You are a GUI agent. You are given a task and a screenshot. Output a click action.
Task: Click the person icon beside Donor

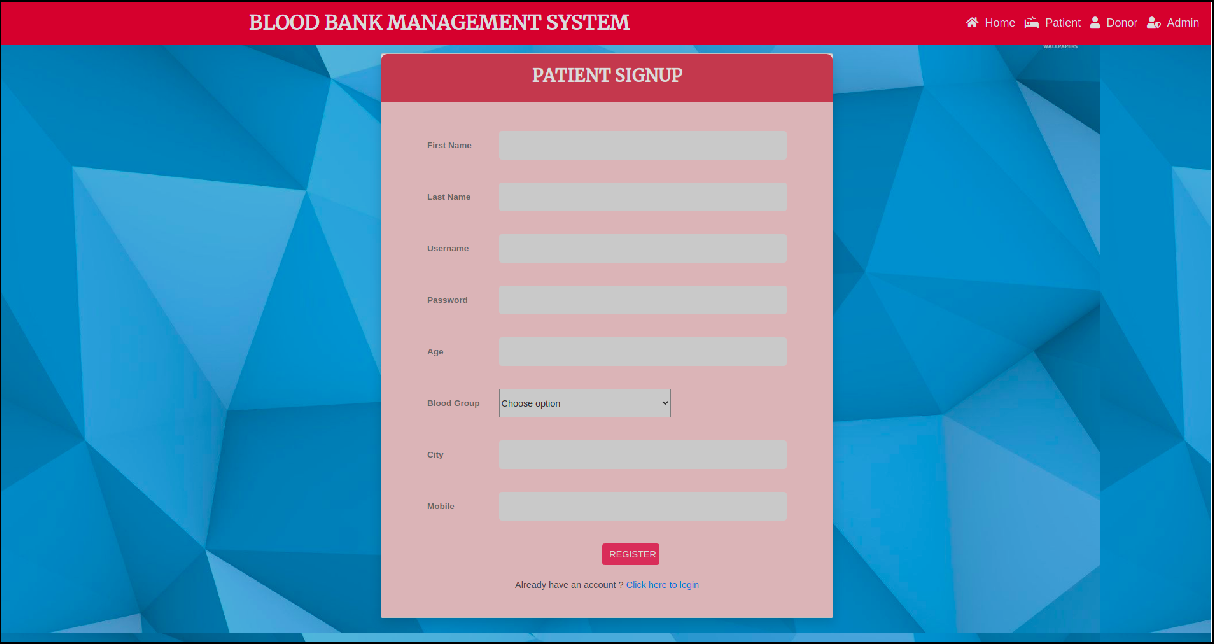1095,21
